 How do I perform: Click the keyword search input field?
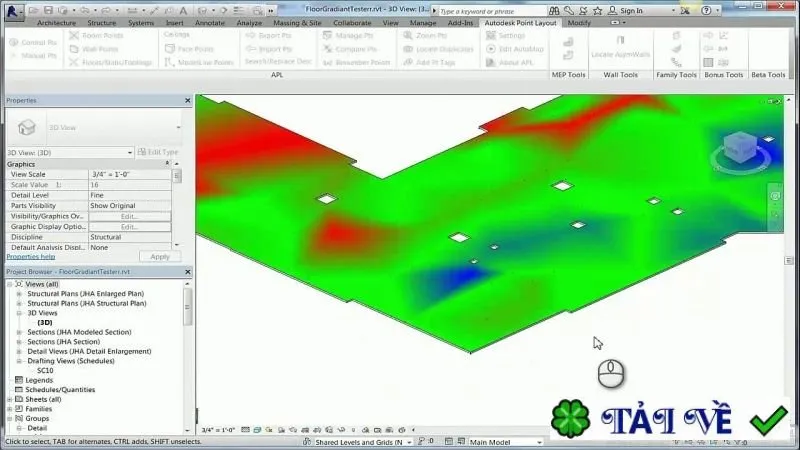click(492, 11)
